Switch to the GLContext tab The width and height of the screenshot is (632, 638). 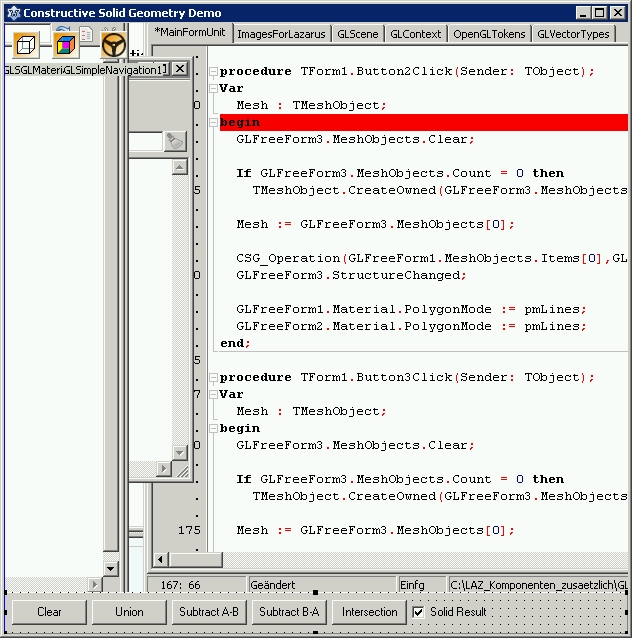[415, 34]
